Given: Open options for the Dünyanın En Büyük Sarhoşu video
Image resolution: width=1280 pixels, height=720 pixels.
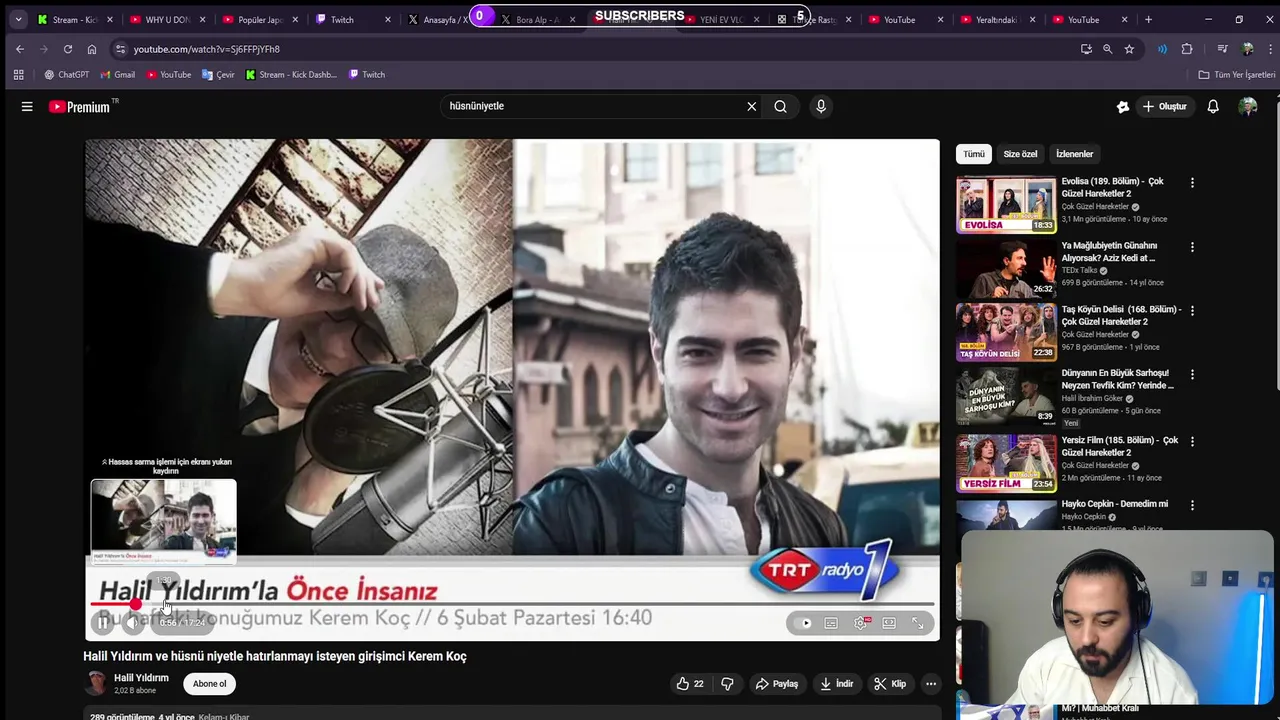Looking at the screenshot, I should (x=1192, y=375).
